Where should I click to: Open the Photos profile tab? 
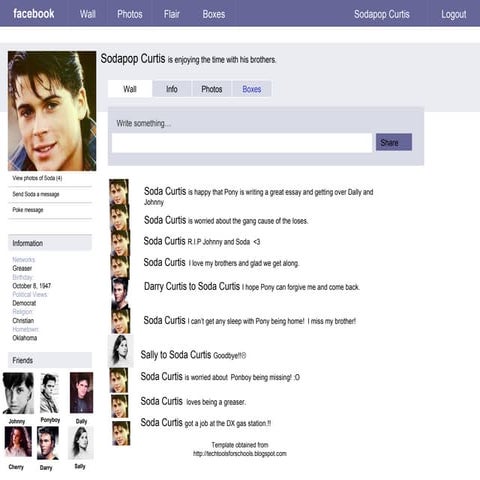point(212,89)
